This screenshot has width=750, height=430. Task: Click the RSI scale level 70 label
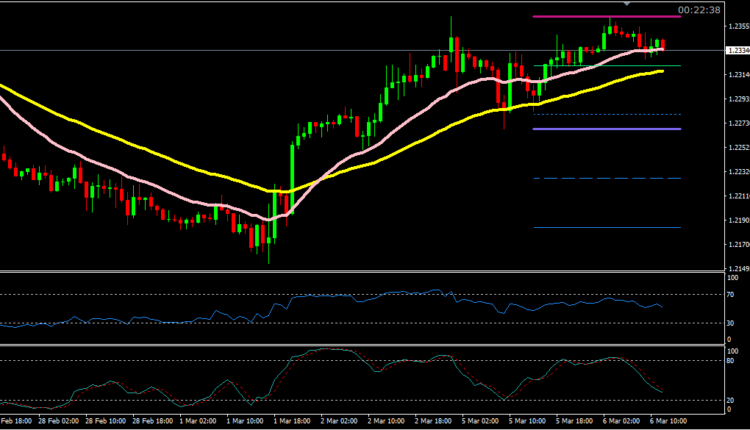(x=730, y=295)
